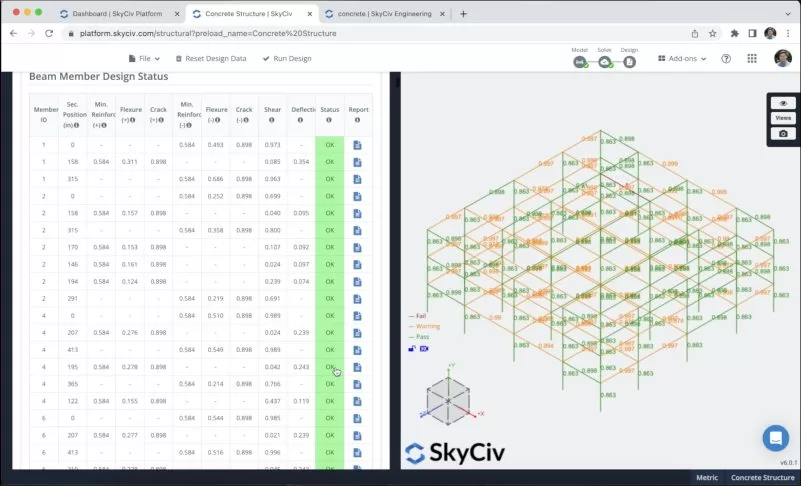This screenshot has height=486, width=801.
Task: Close the Dashboard | SkyCiv Platform tab
Action: 177,14
